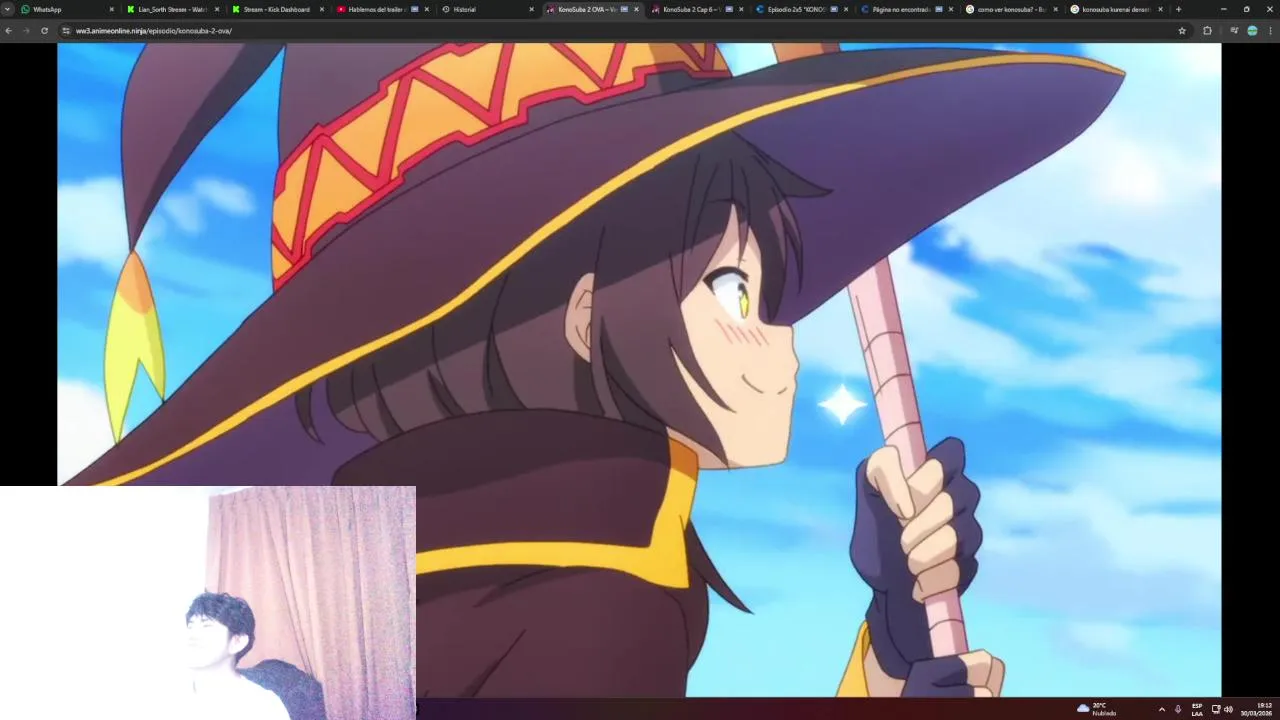Open the clock and date flyout
The height and width of the screenshot is (720, 1280).
[x=1257, y=709]
